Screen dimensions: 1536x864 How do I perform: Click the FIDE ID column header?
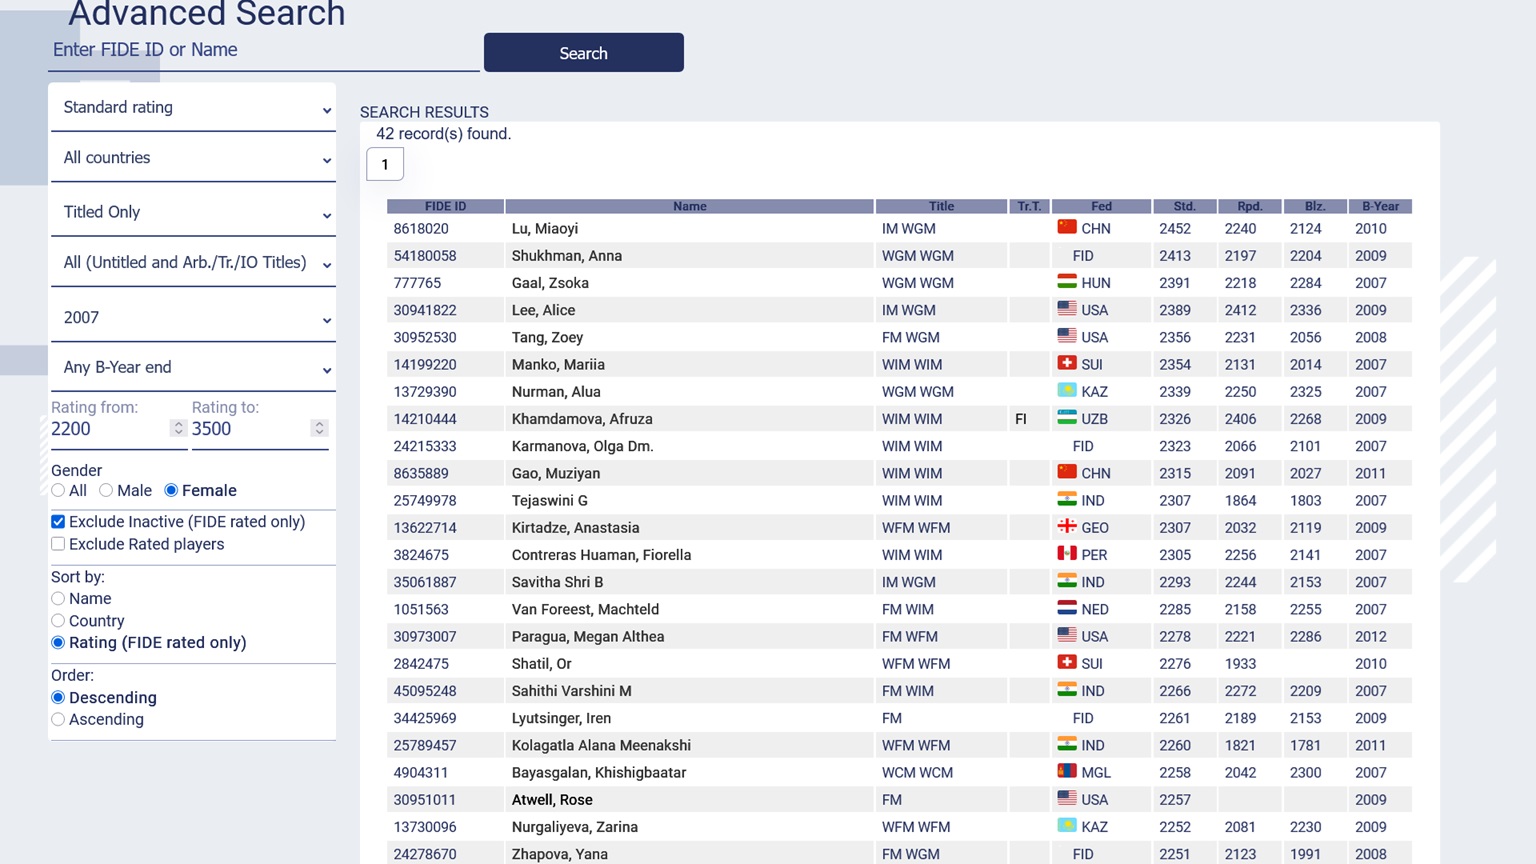[446, 206]
